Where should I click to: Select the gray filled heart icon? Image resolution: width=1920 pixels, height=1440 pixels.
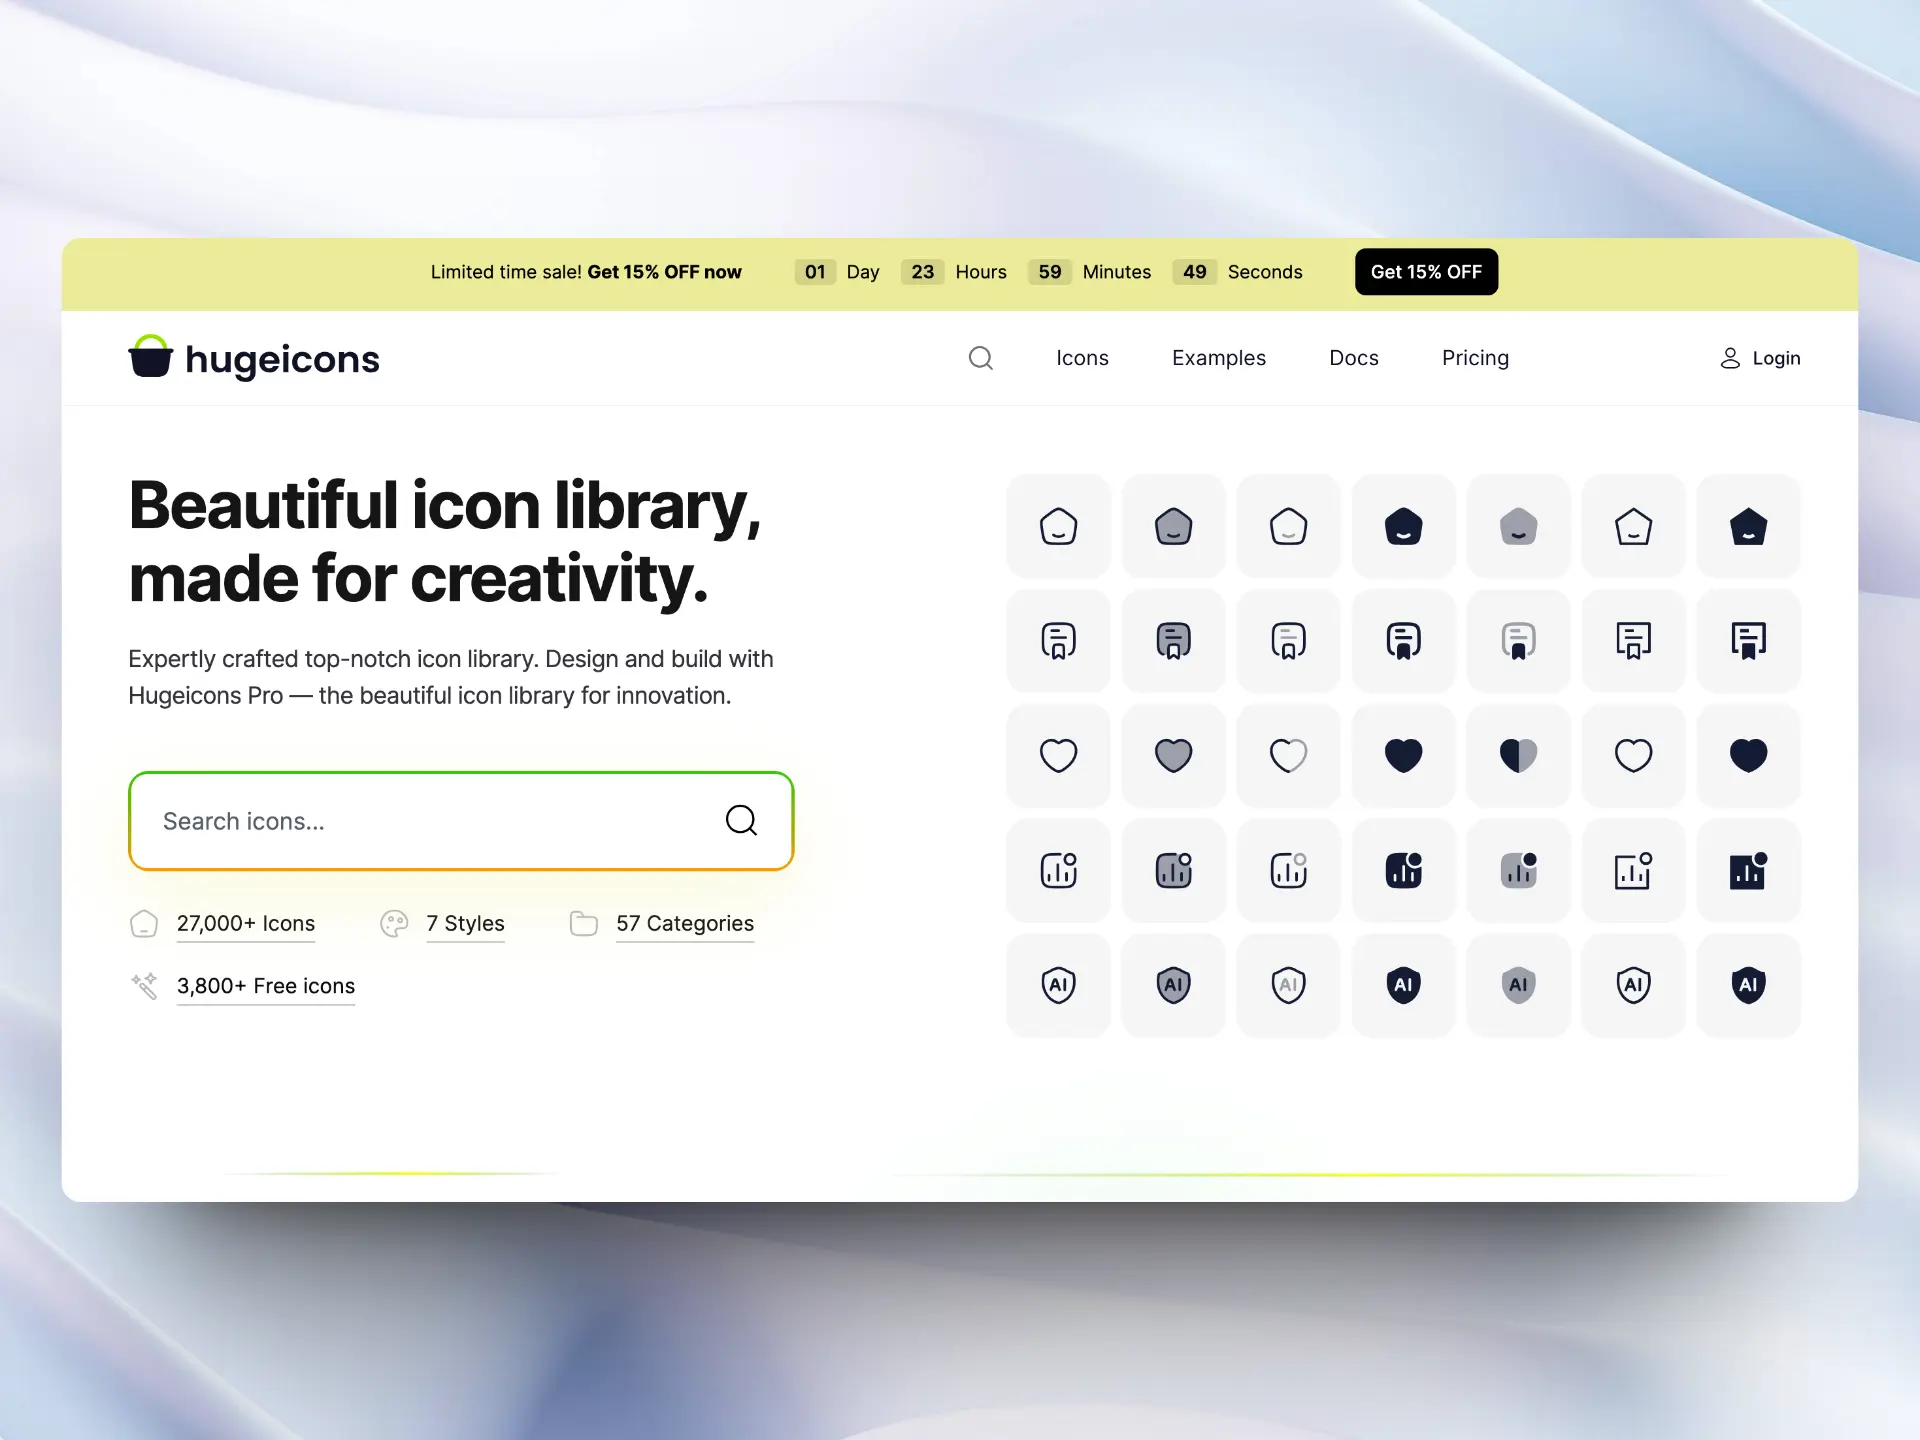1173,755
